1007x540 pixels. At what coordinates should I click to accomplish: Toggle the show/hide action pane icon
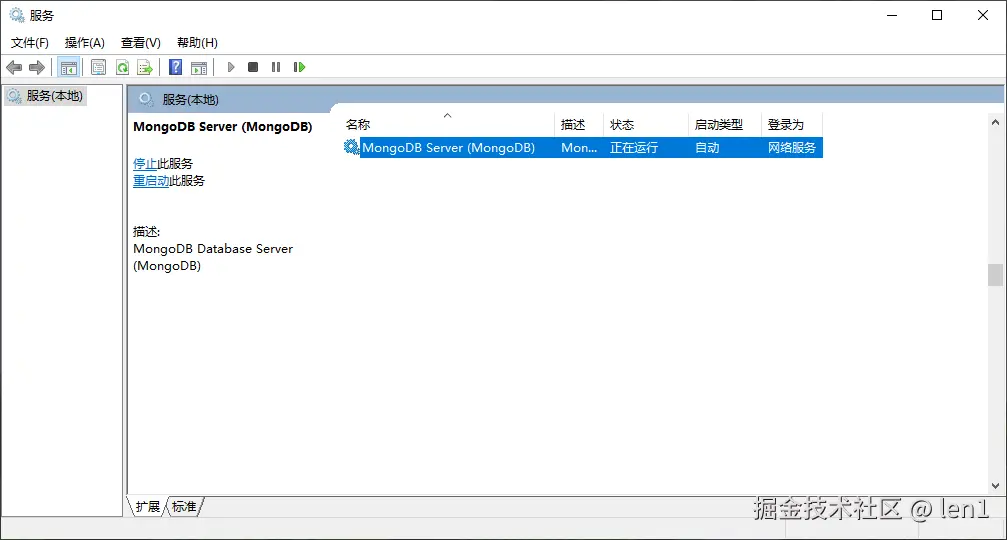coord(200,67)
